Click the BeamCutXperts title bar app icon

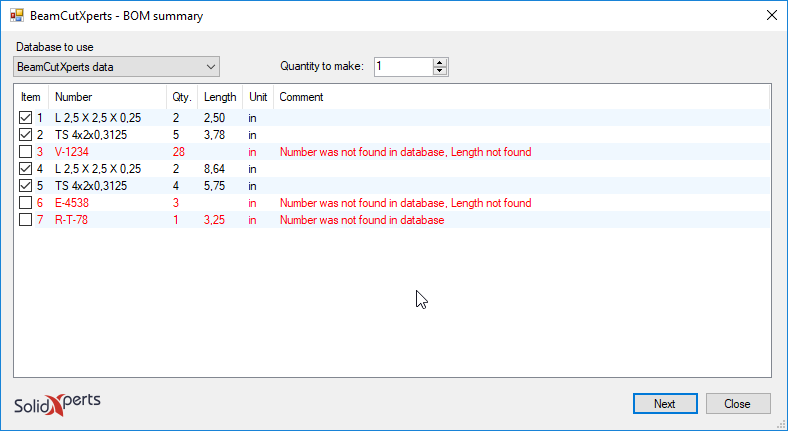[x=17, y=16]
